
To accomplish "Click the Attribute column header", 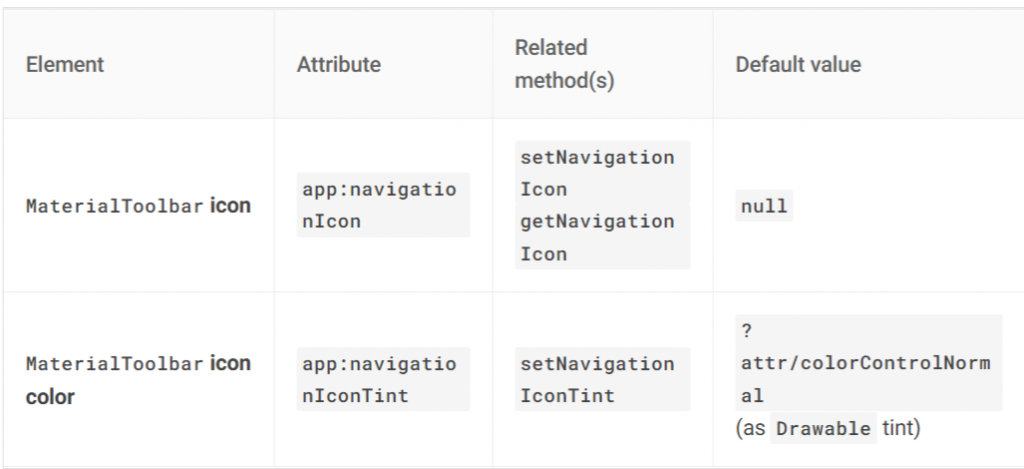I will [x=338, y=64].
